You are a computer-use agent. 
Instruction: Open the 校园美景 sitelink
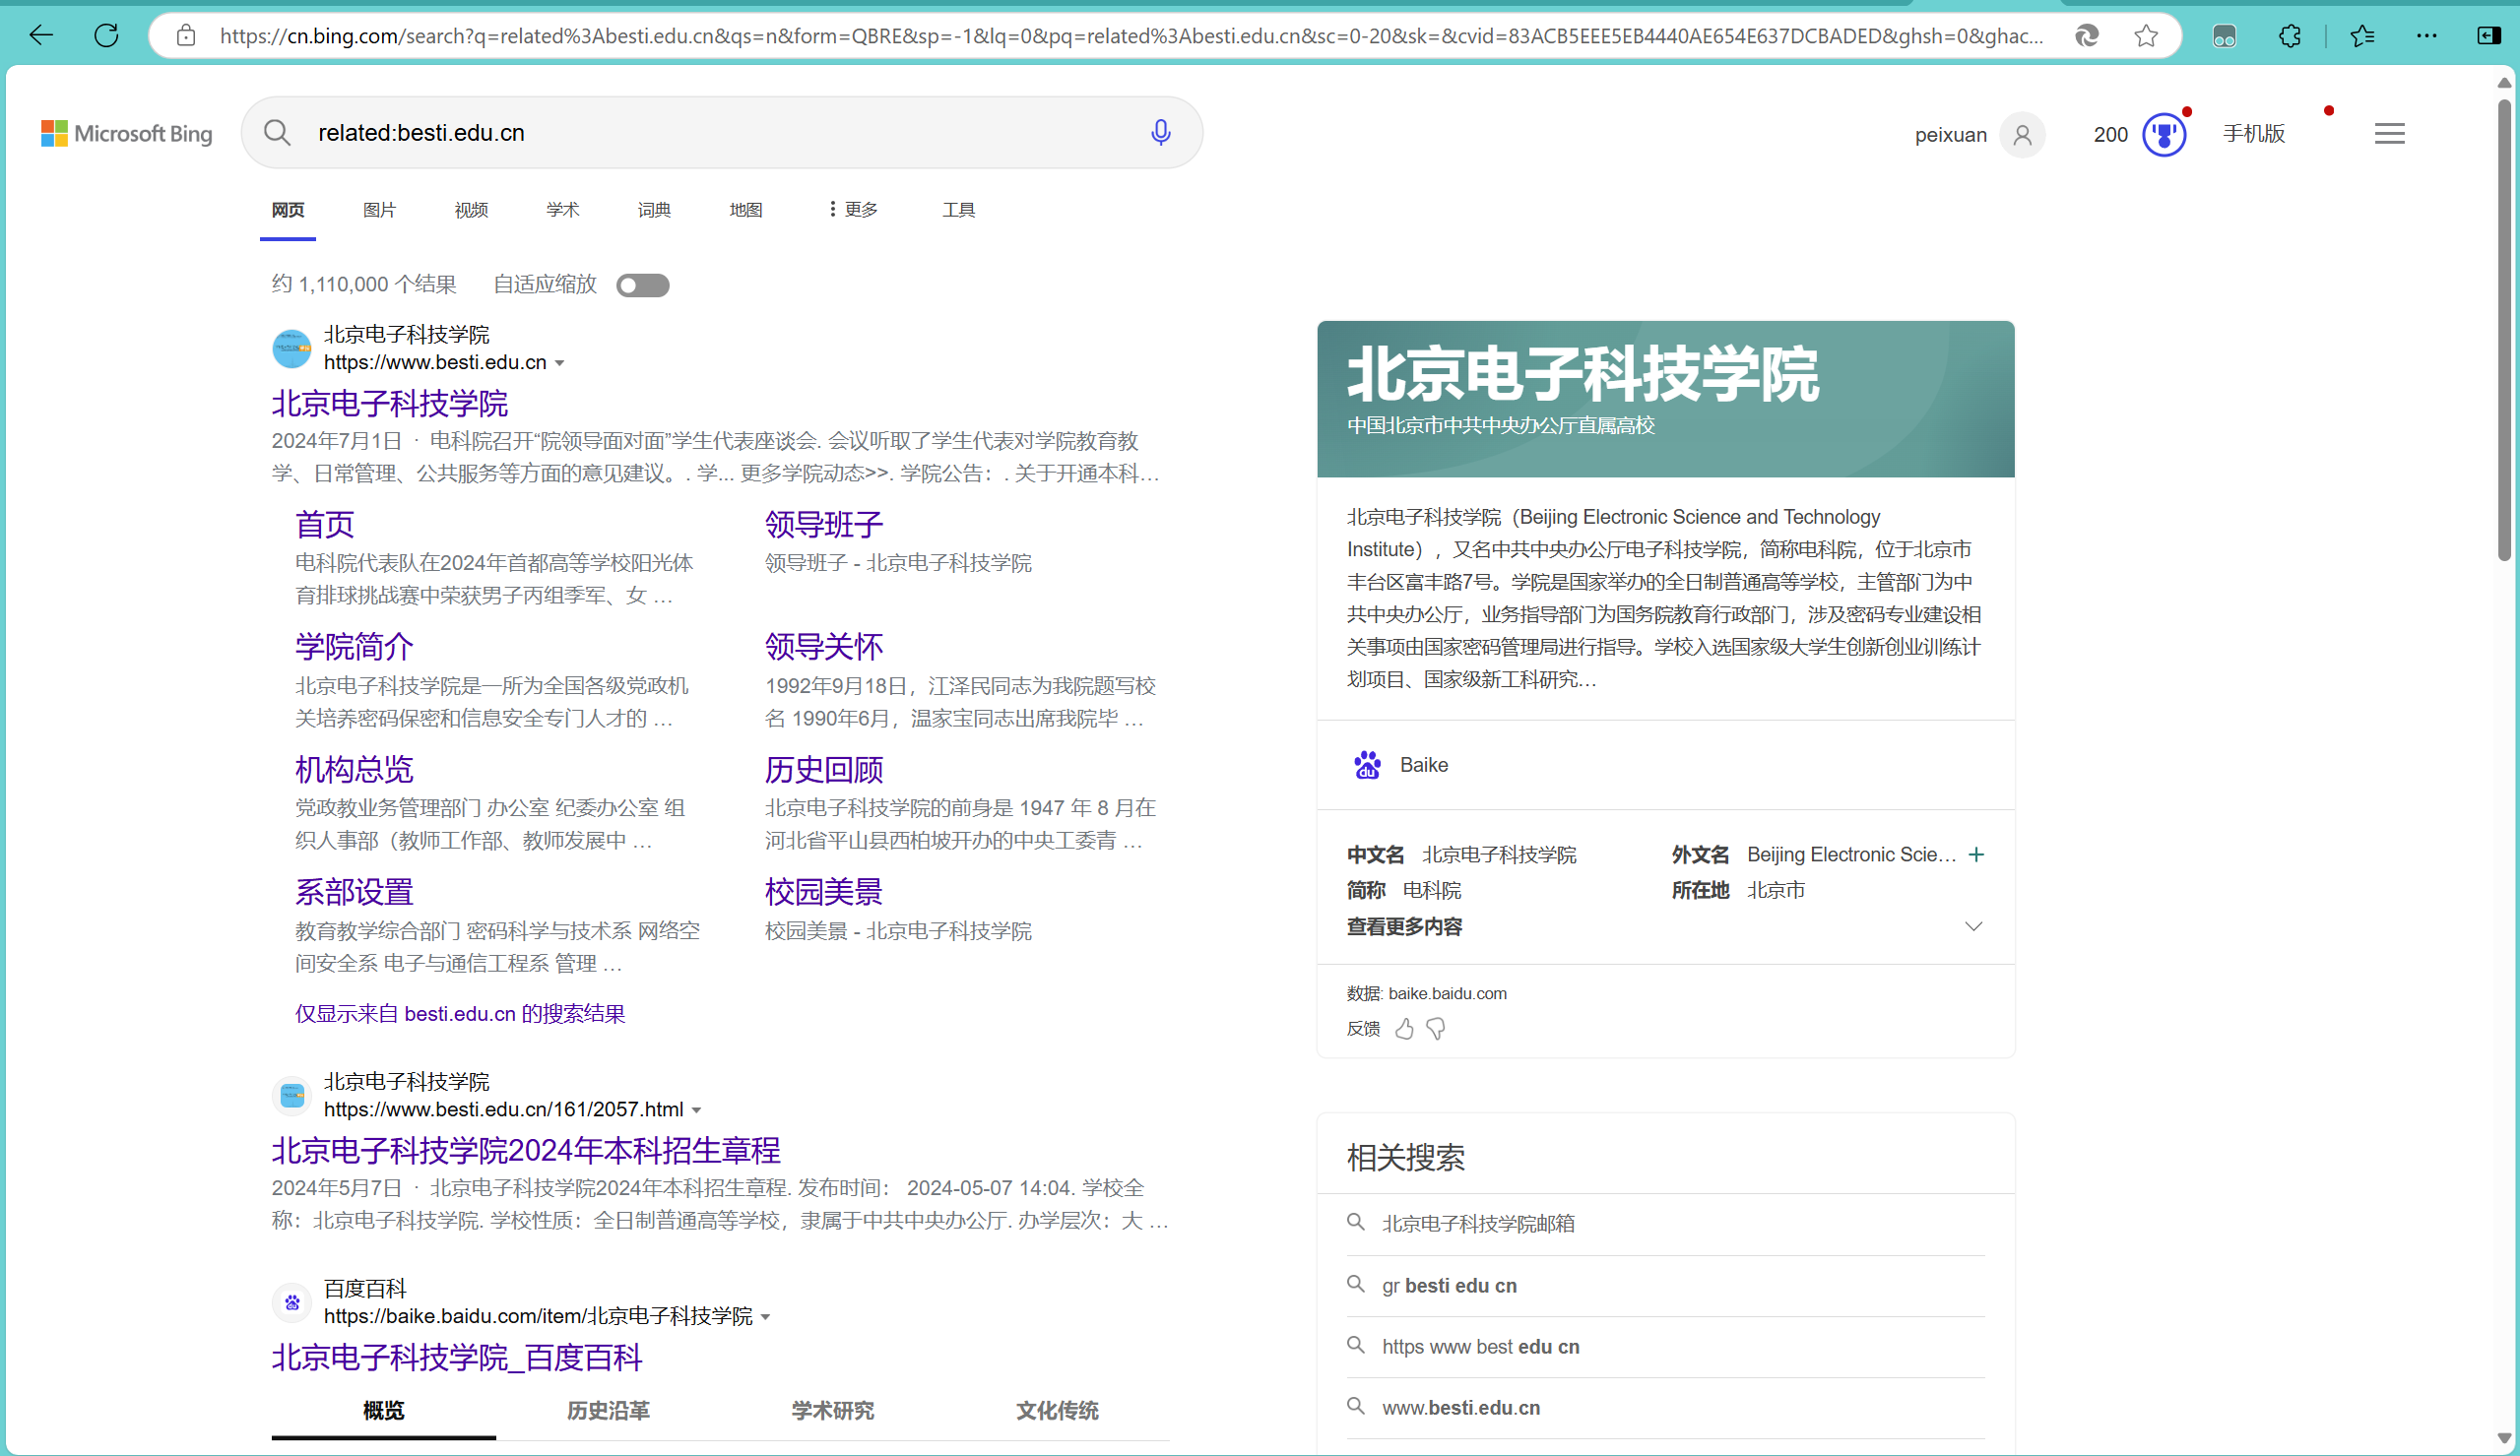click(824, 892)
